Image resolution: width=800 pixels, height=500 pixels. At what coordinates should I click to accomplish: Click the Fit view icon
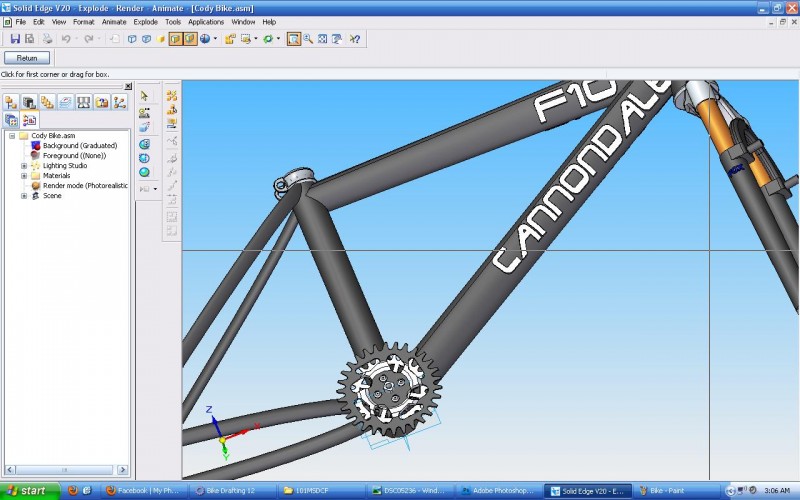tap(322, 39)
